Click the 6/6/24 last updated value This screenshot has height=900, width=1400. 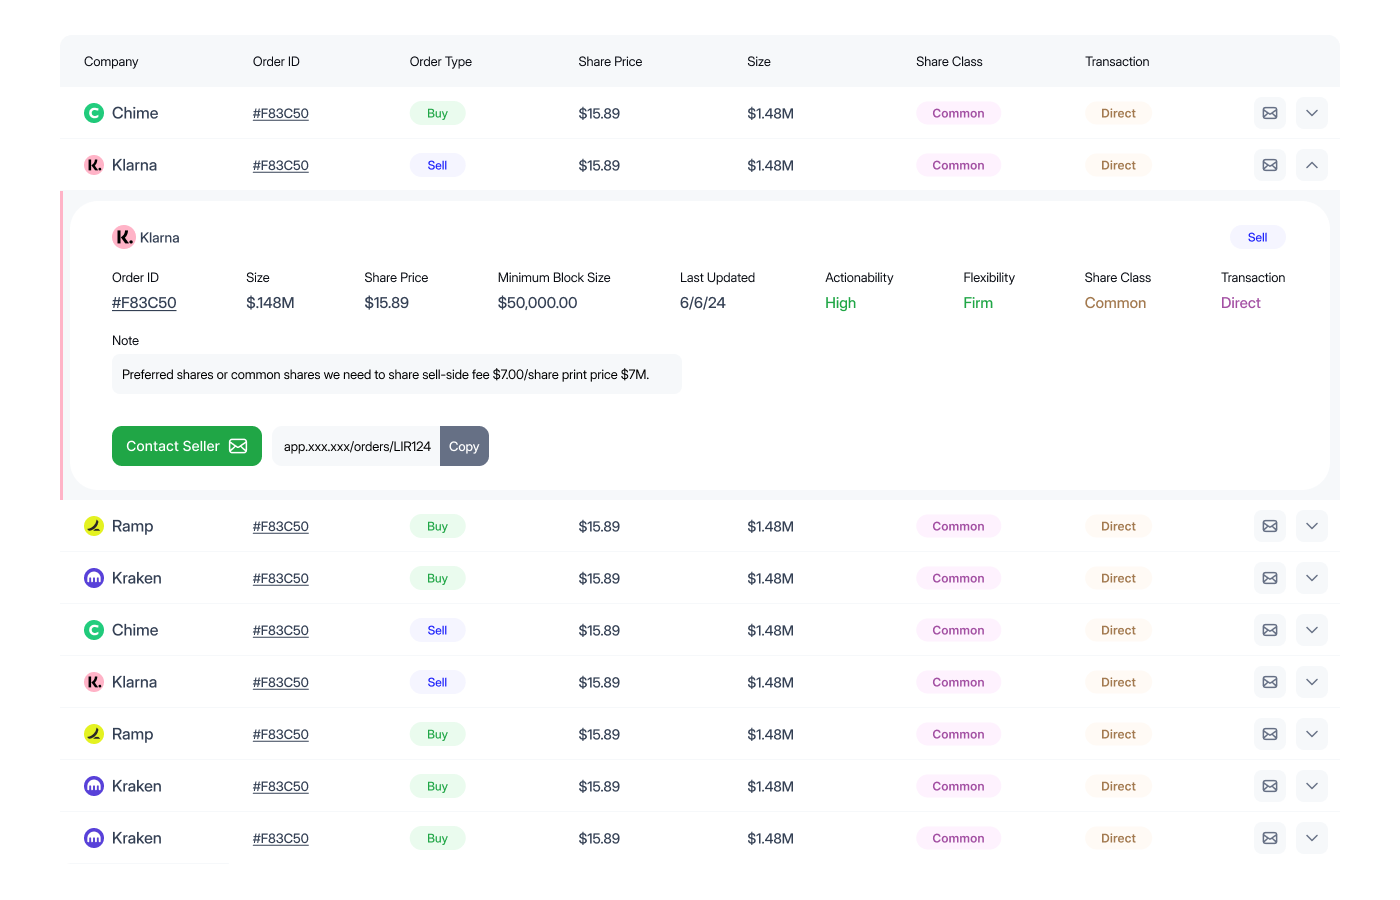[703, 303]
